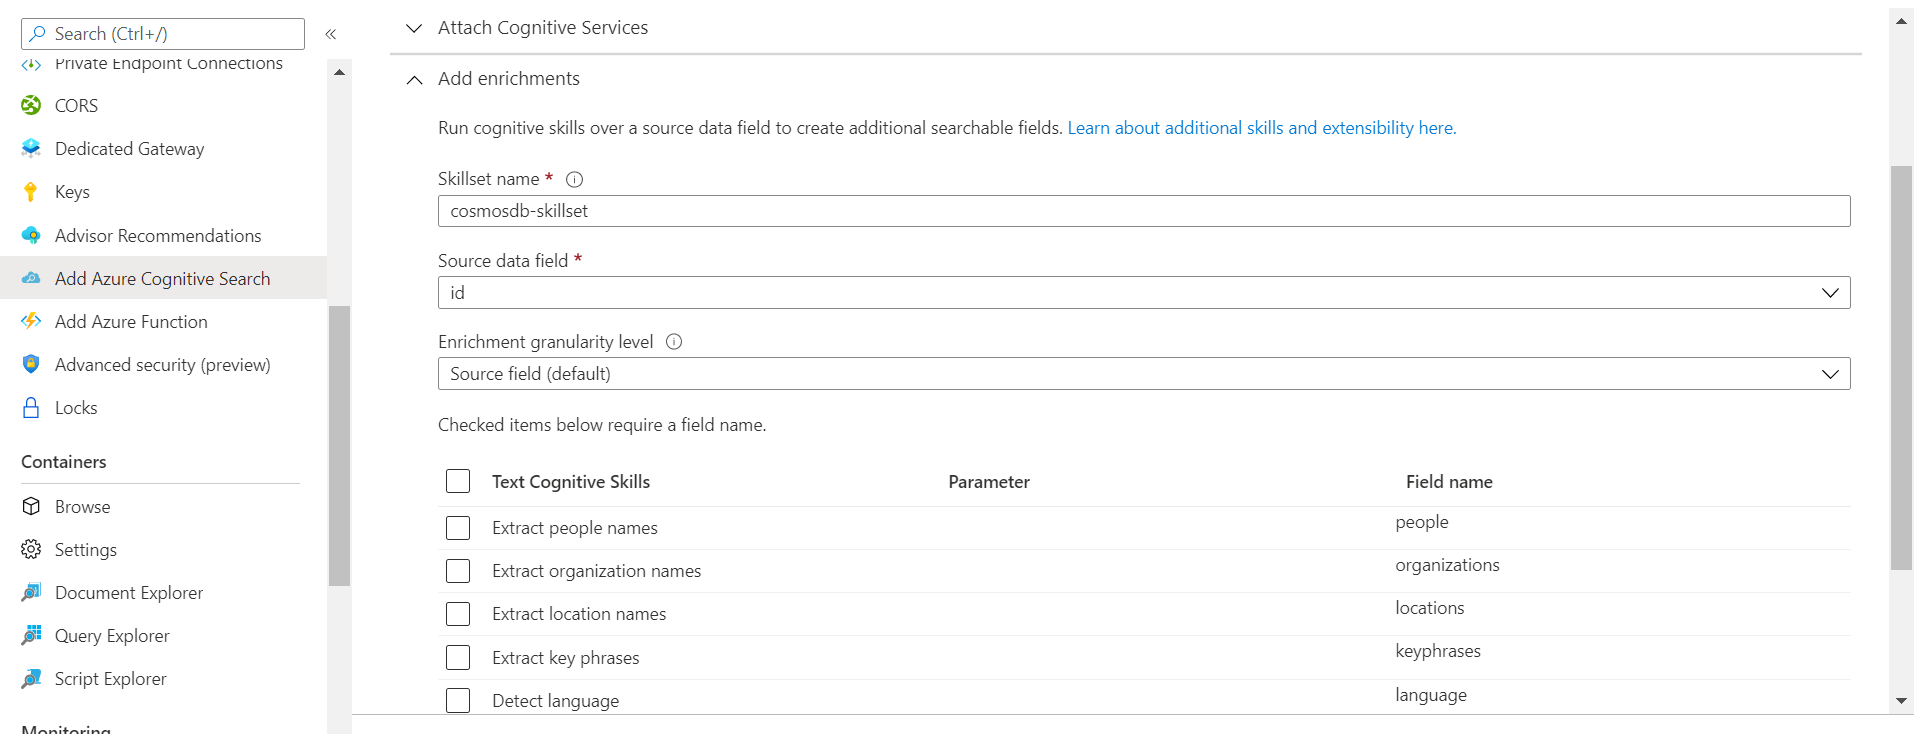Viewport: 1914px width, 734px height.
Task: Click the CORS sidebar icon
Action: pos(32,105)
